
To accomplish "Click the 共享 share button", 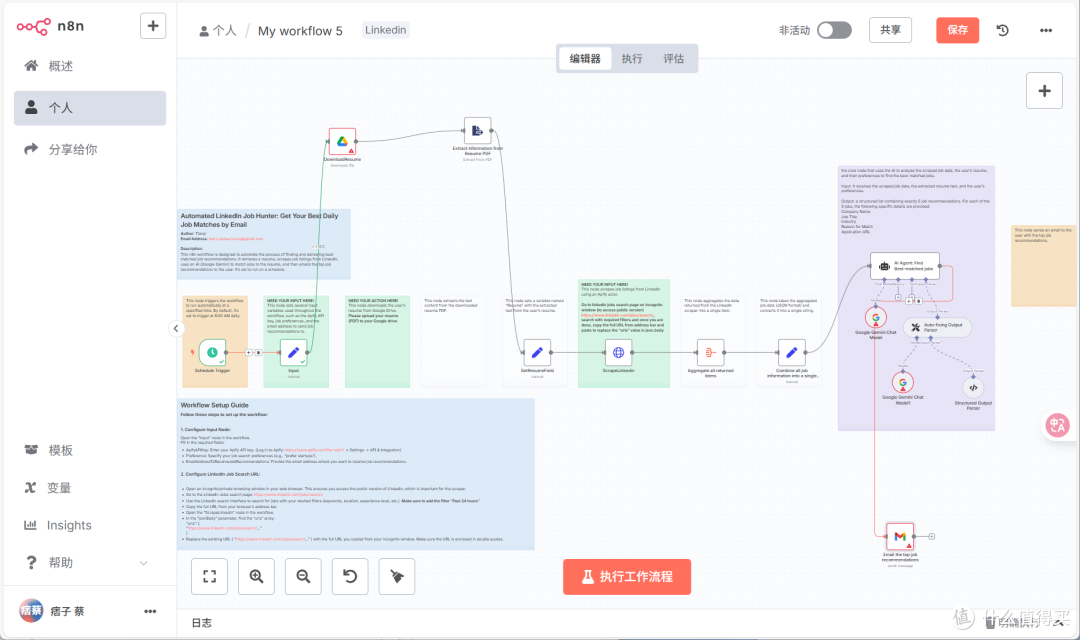I will [x=890, y=30].
